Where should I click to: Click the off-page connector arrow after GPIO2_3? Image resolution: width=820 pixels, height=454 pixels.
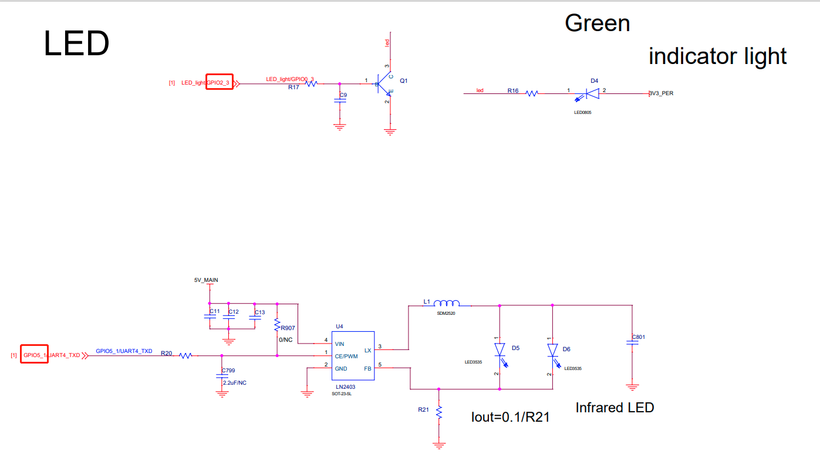237,83
